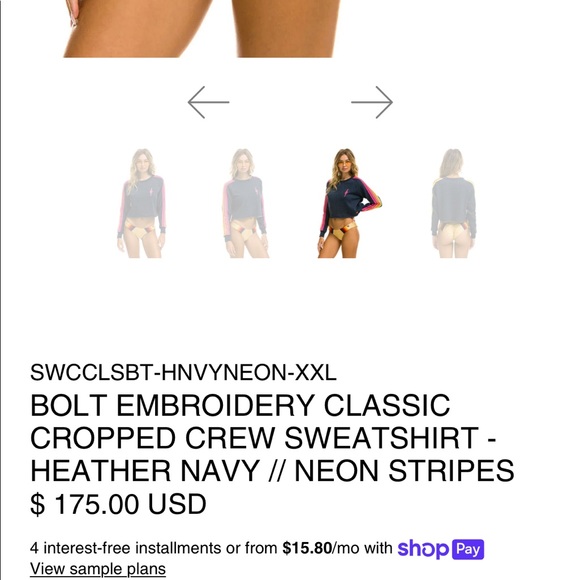Select the second thumbnail with arms down

coord(245,203)
